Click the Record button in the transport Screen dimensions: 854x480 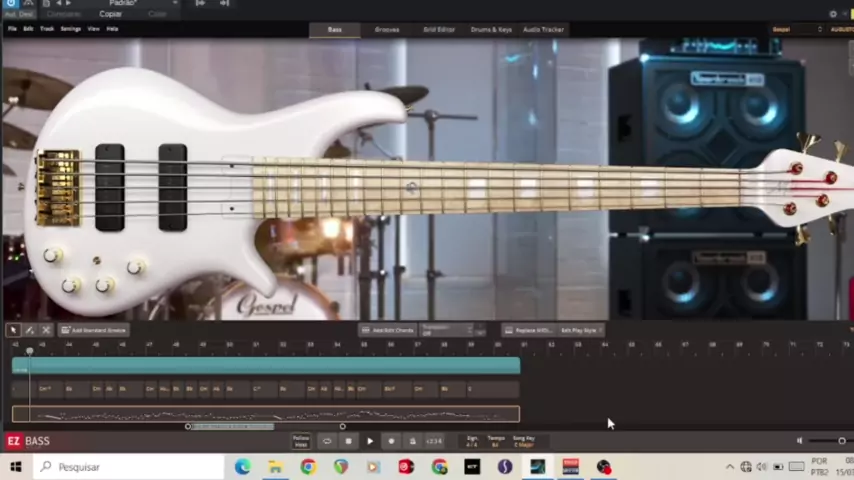coord(391,441)
